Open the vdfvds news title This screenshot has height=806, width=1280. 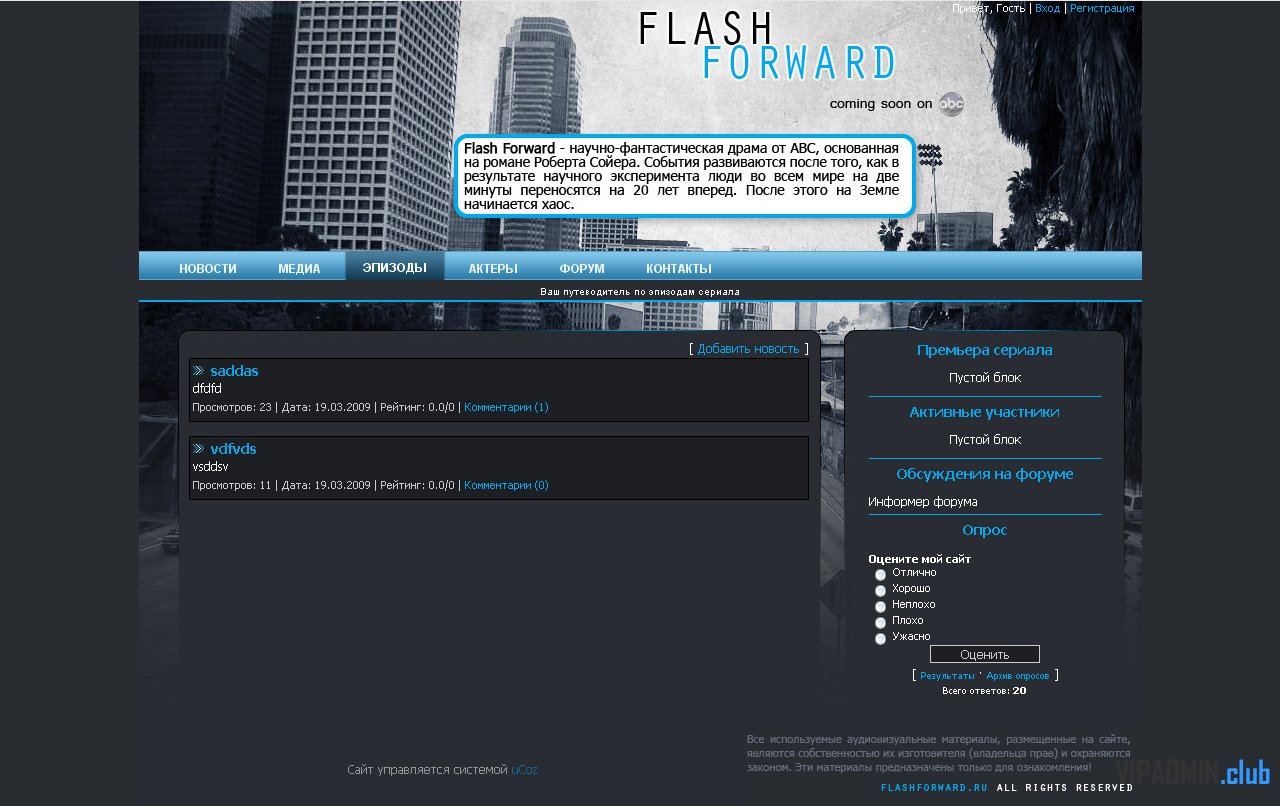[x=233, y=449]
